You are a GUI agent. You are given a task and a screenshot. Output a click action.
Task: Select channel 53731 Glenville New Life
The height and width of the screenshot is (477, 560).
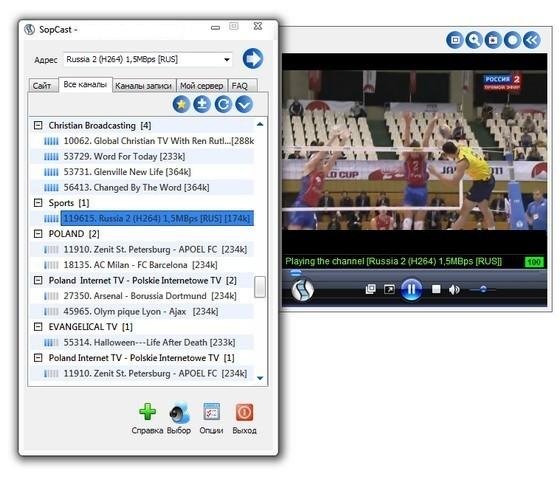click(x=127, y=172)
